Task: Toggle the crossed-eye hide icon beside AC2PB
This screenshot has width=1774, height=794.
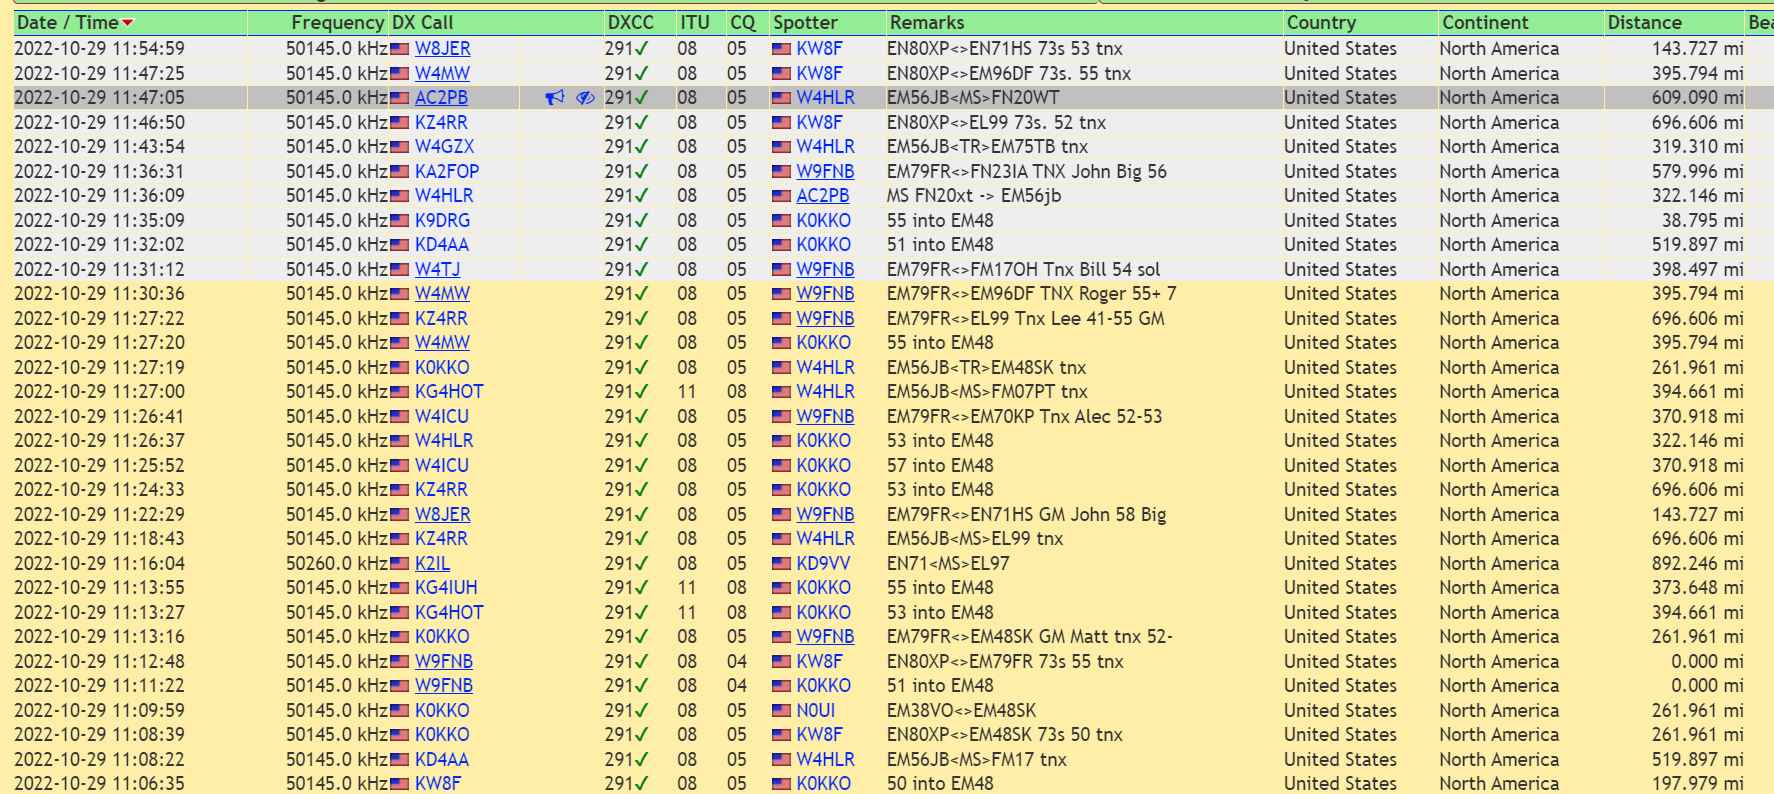Action: click(x=586, y=97)
